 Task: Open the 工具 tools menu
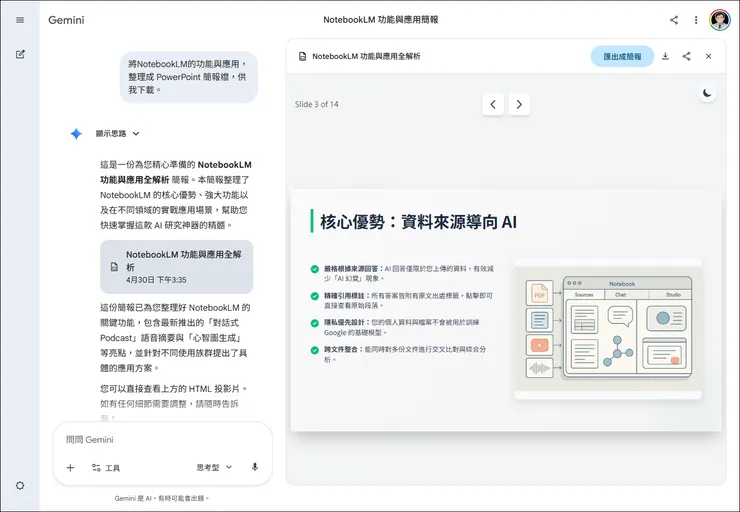click(106, 468)
